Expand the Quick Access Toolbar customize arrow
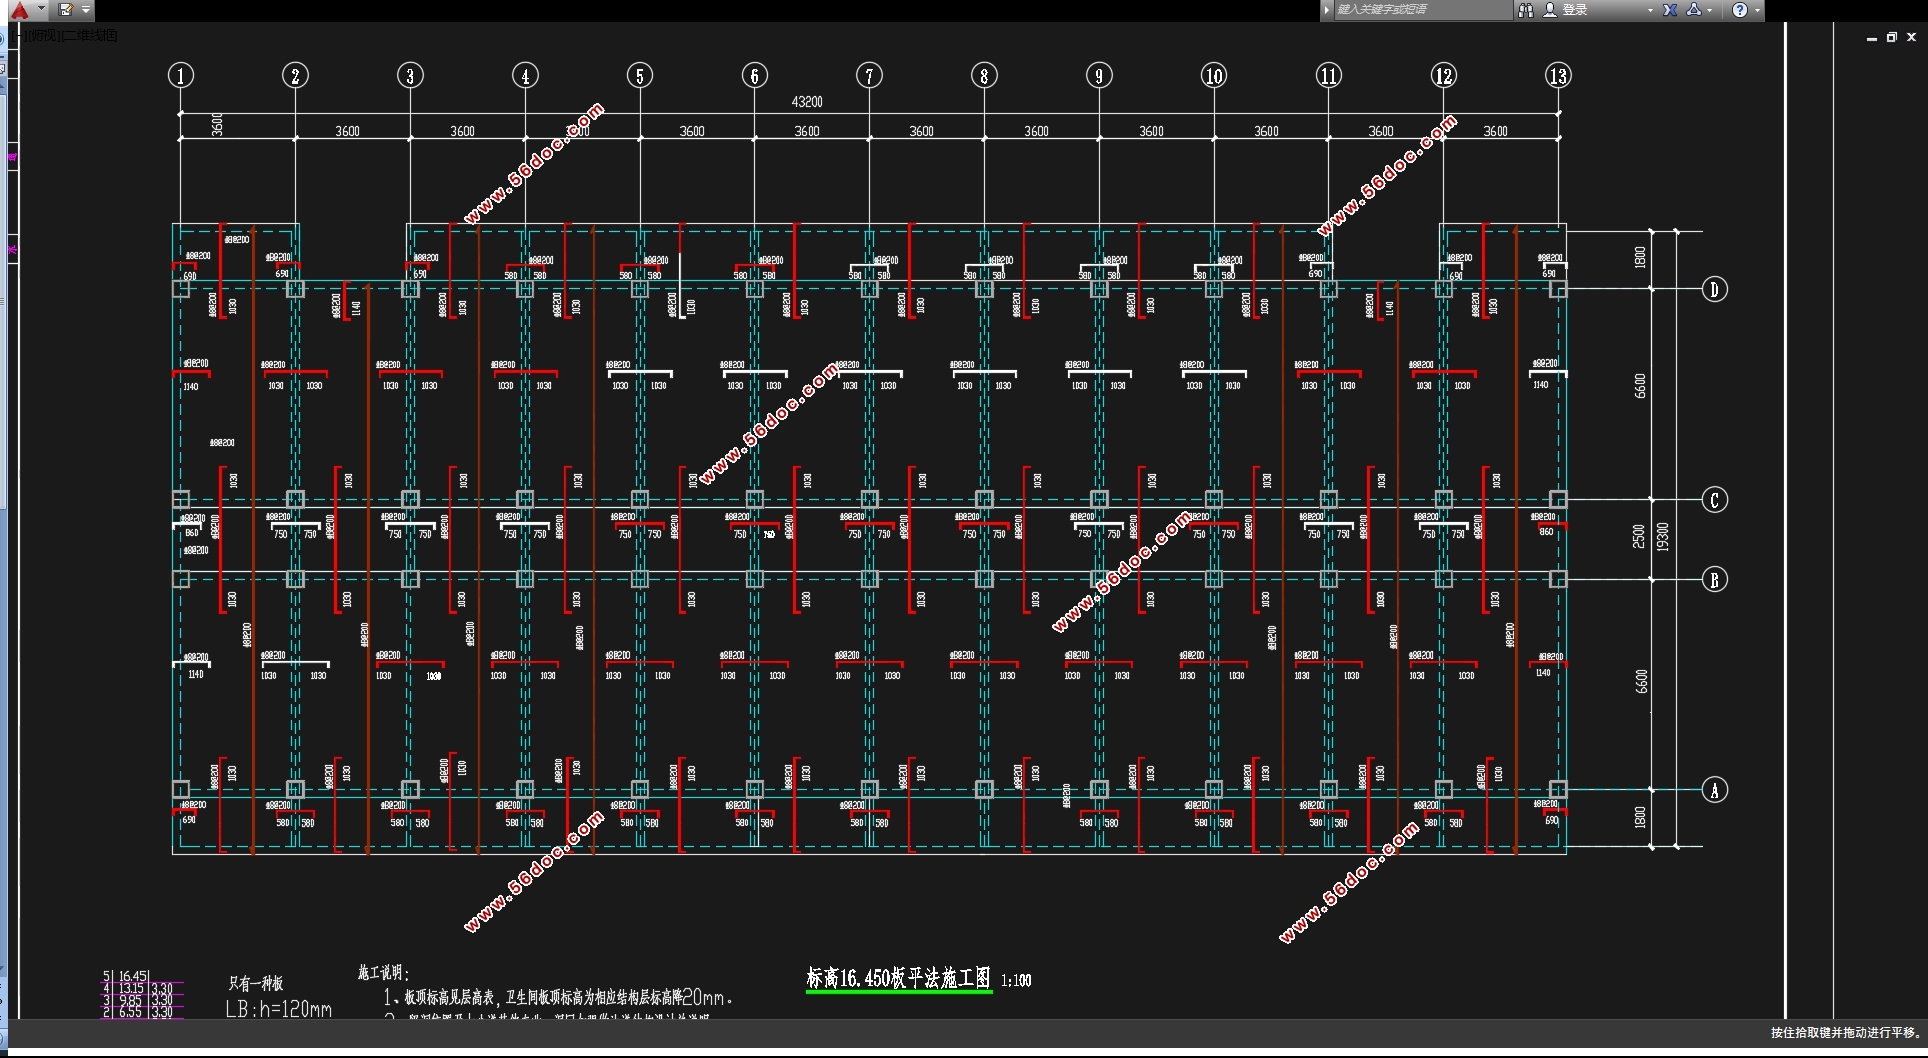The height and width of the screenshot is (1058, 1928). (86, 10)
